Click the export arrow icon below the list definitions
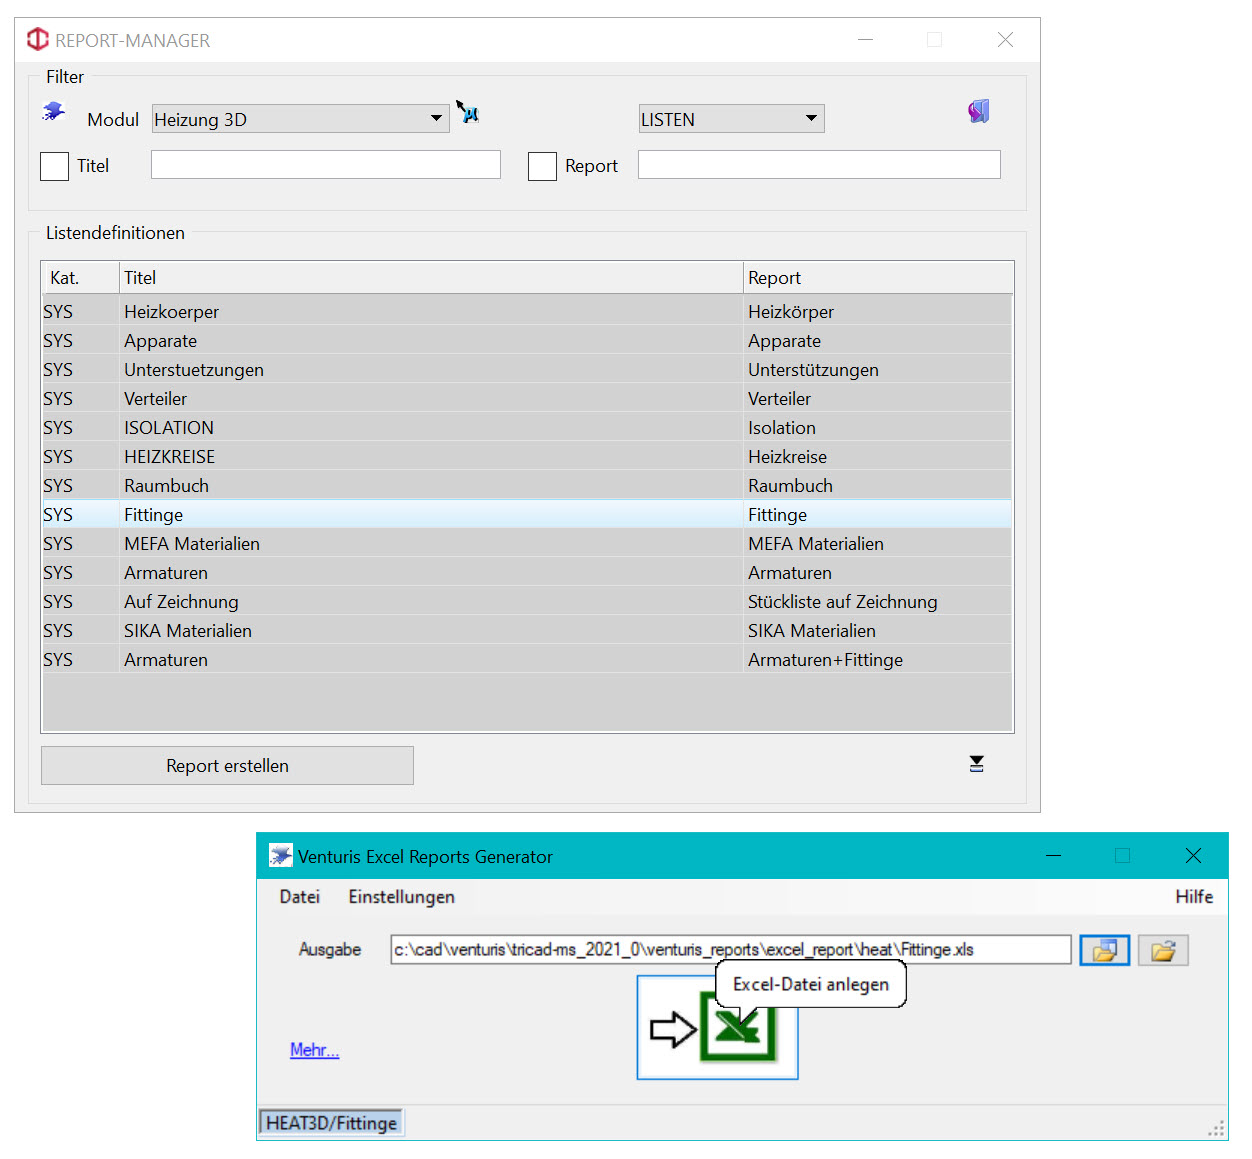 click(x=976, y=763)
